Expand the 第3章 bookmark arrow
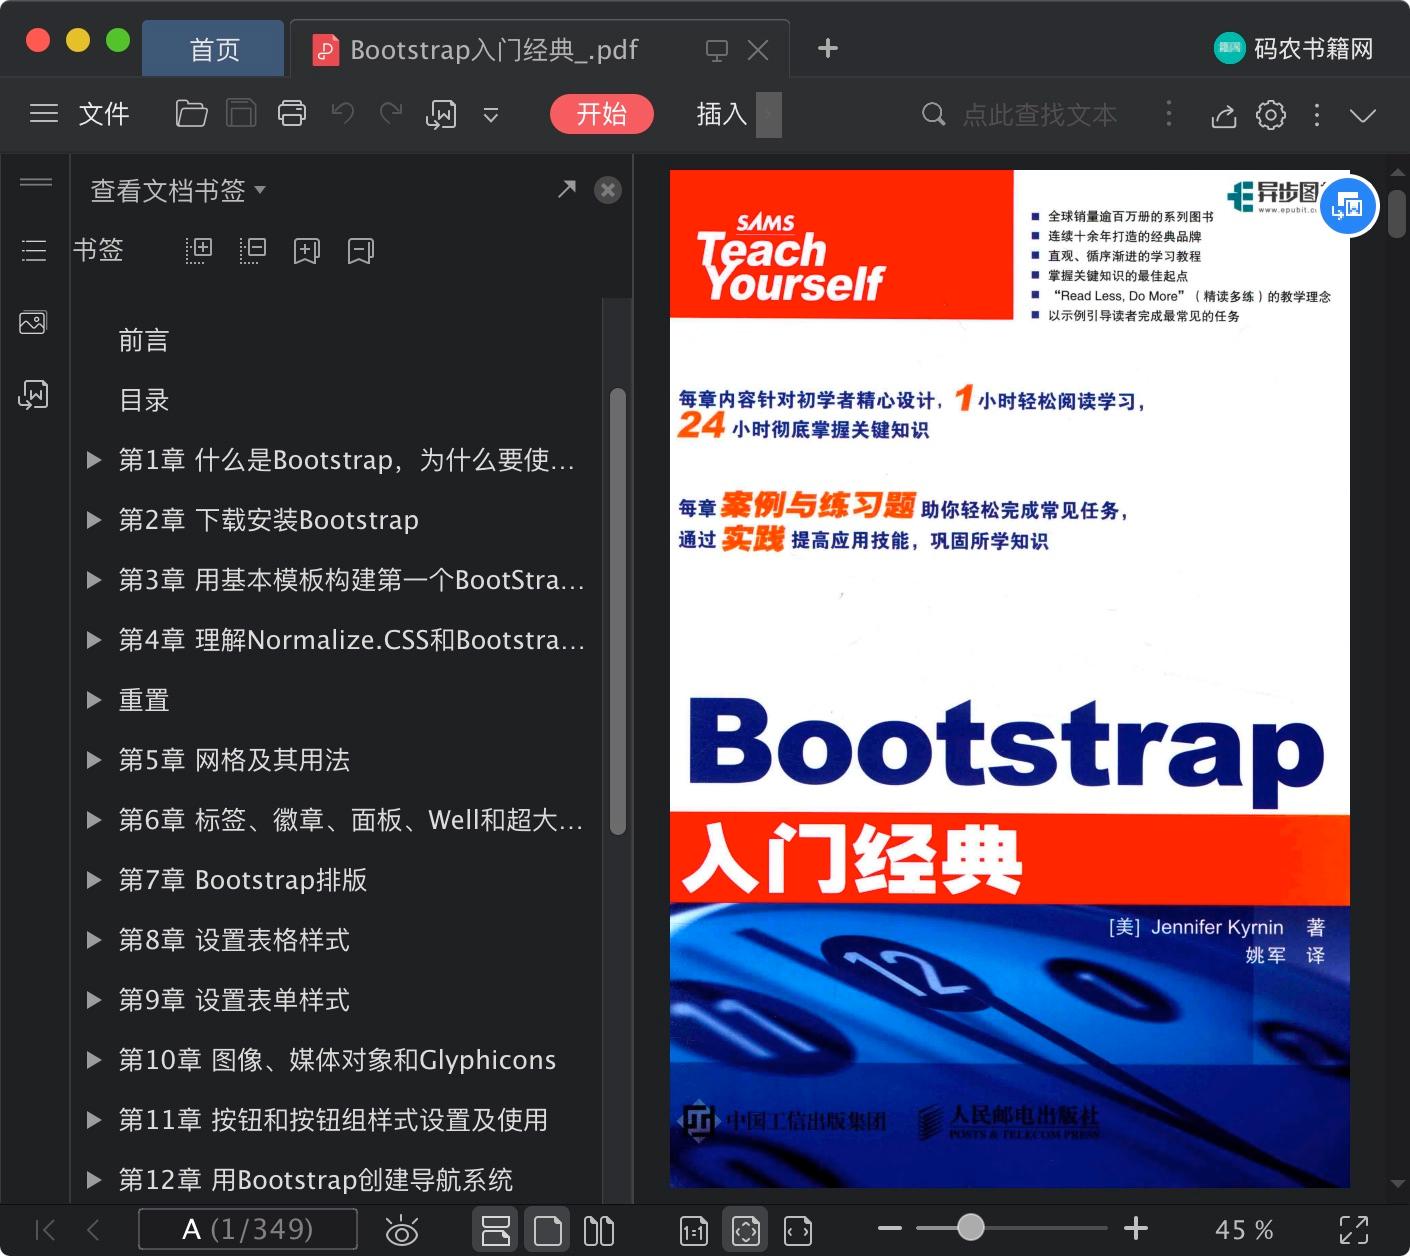Viewport: 1410px width, 1256px height. point(94,580)
